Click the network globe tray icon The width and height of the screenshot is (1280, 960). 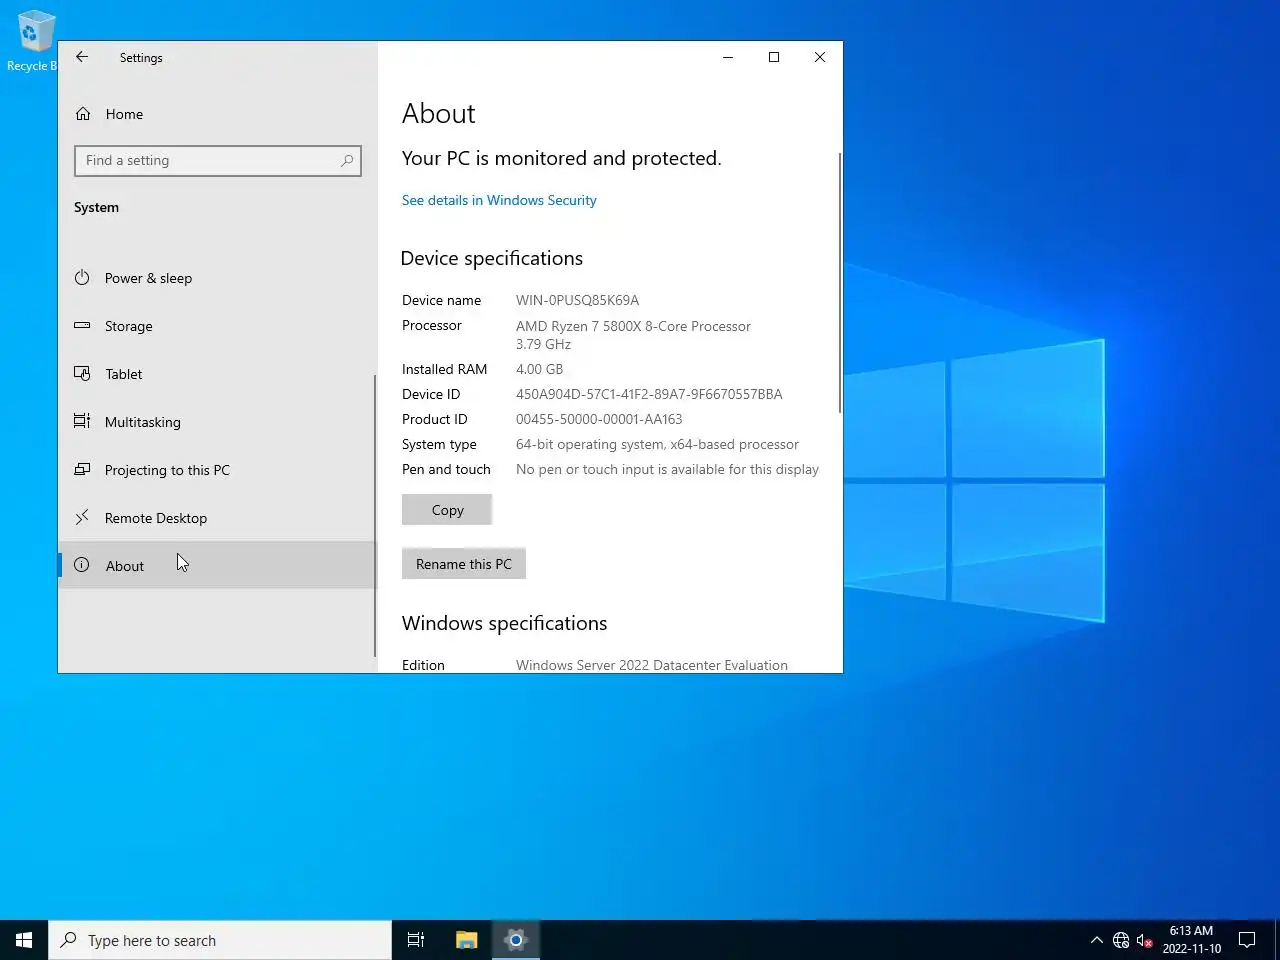[x=1121, y=940]
